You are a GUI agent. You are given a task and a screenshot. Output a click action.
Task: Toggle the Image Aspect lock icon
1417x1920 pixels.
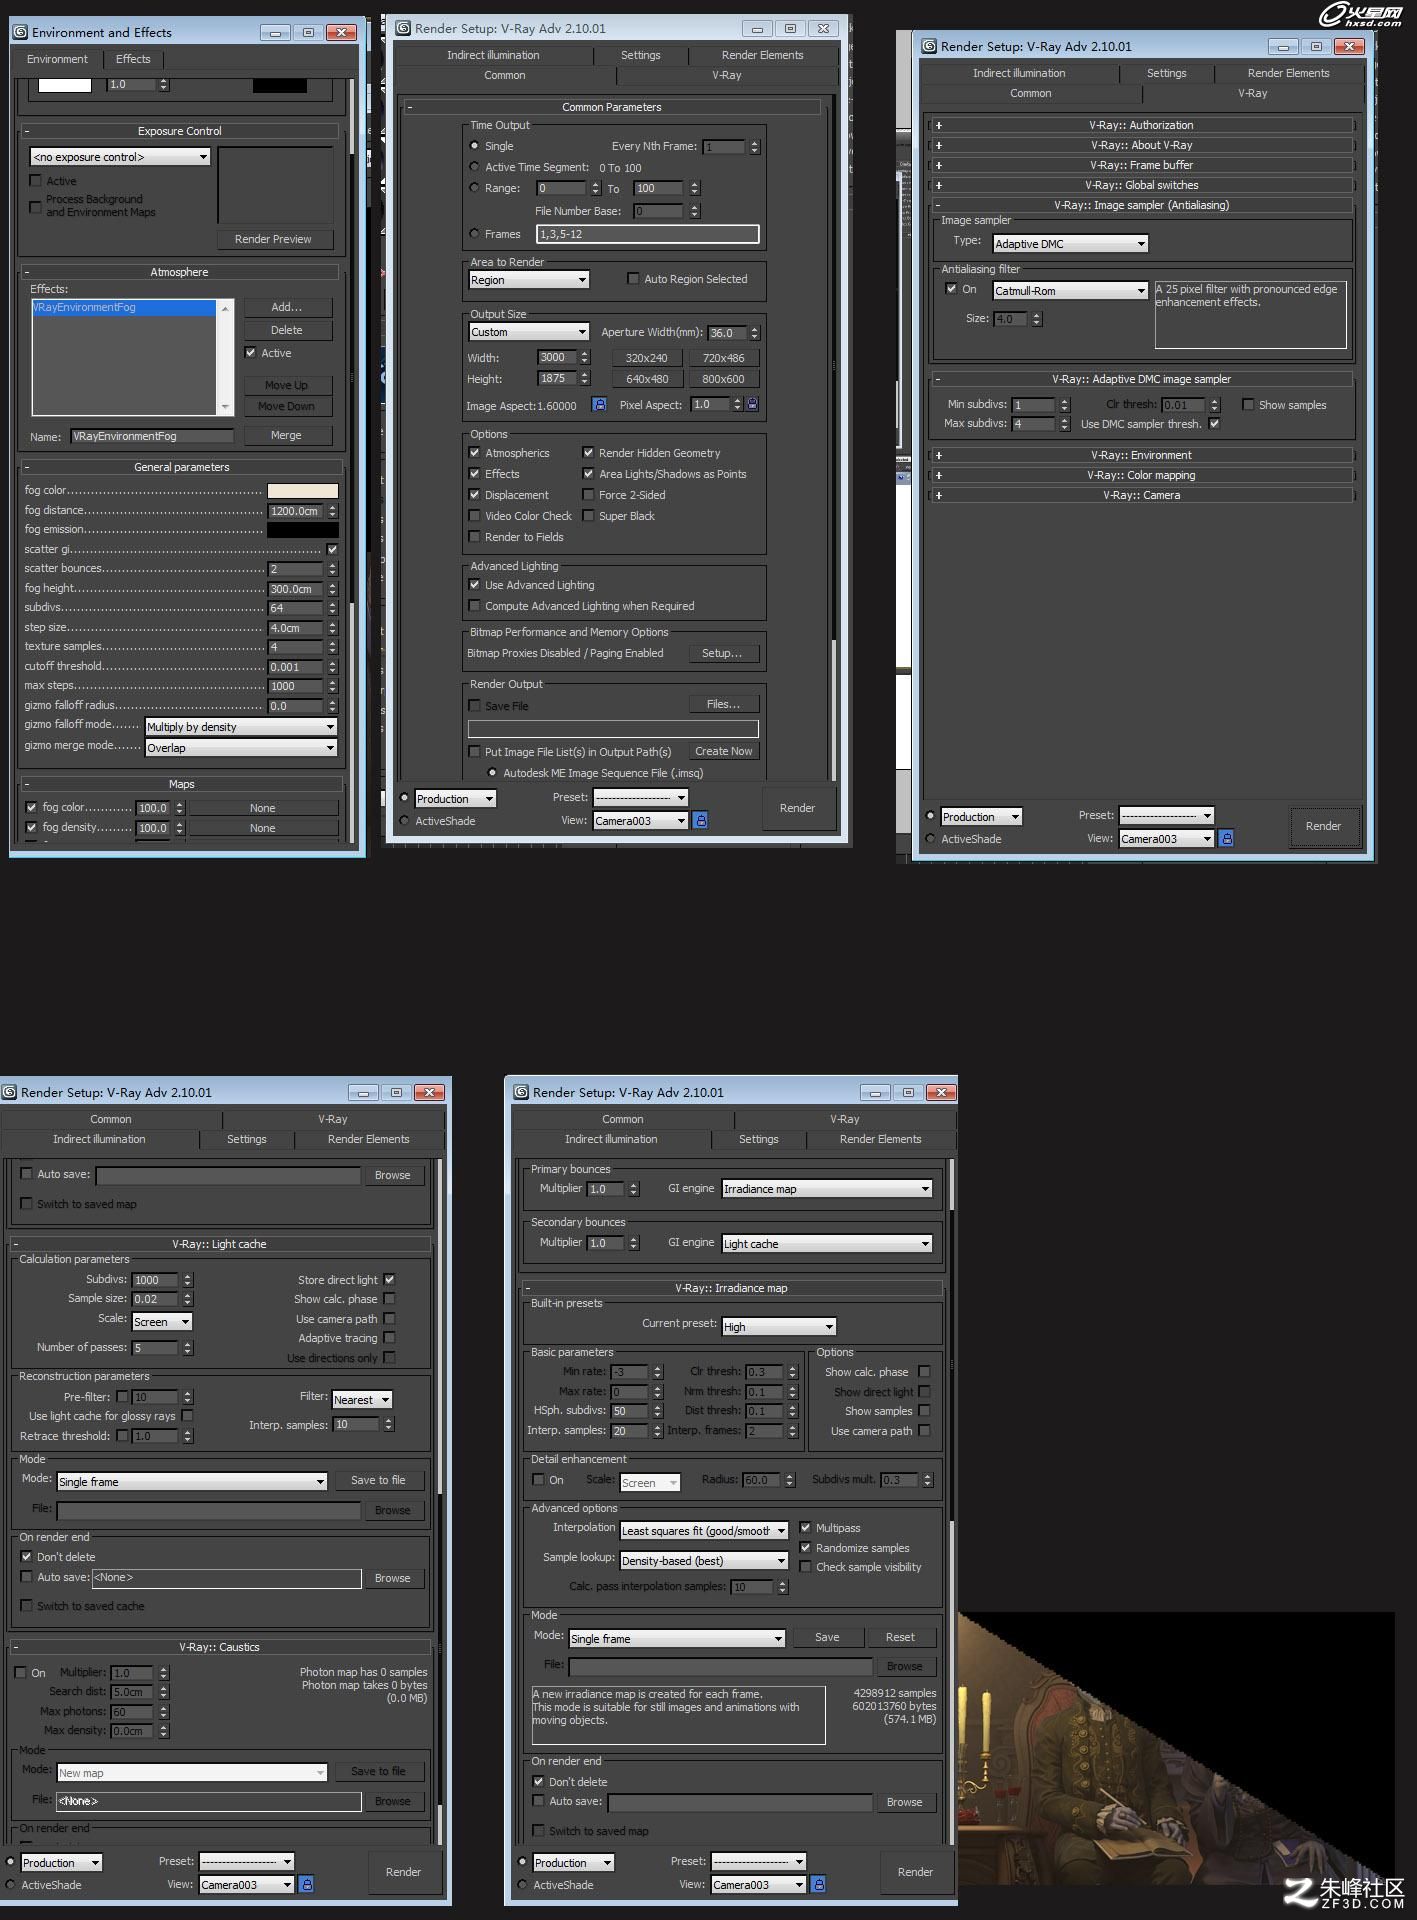coord(599,405)
